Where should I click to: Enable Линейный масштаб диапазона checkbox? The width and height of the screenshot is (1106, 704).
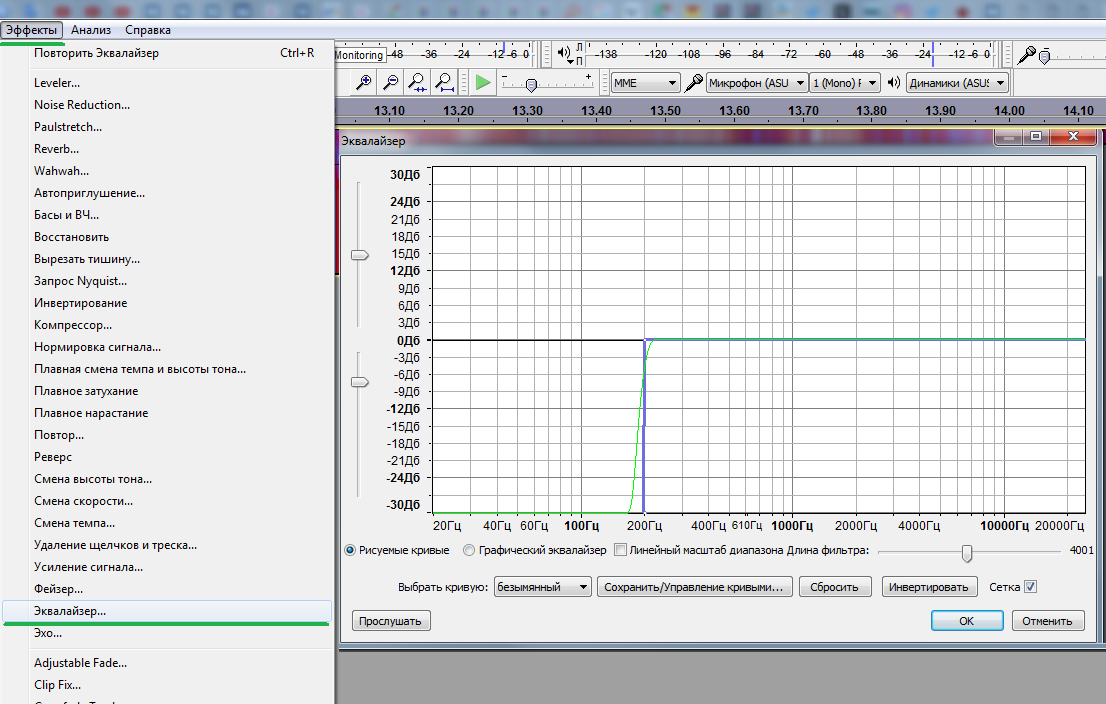pos(620,550)
